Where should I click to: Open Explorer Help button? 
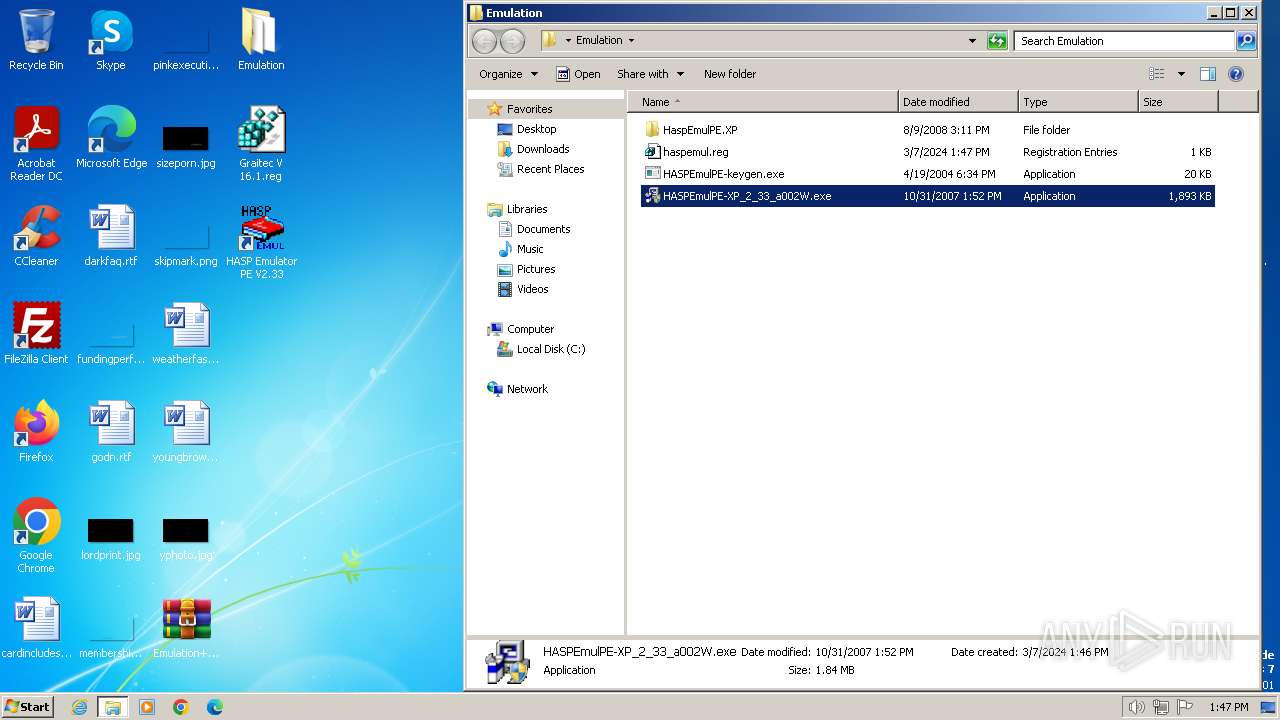click(1235, 74)
